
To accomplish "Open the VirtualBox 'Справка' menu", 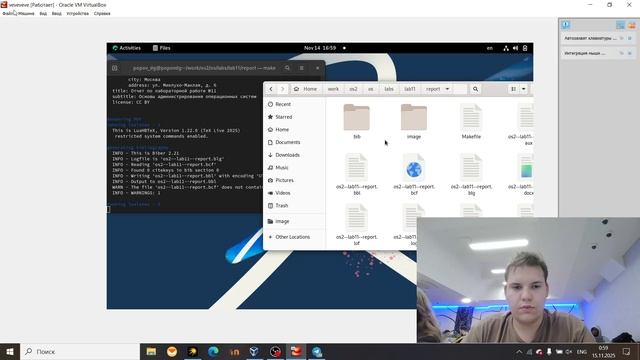I will tap(102, 13).
